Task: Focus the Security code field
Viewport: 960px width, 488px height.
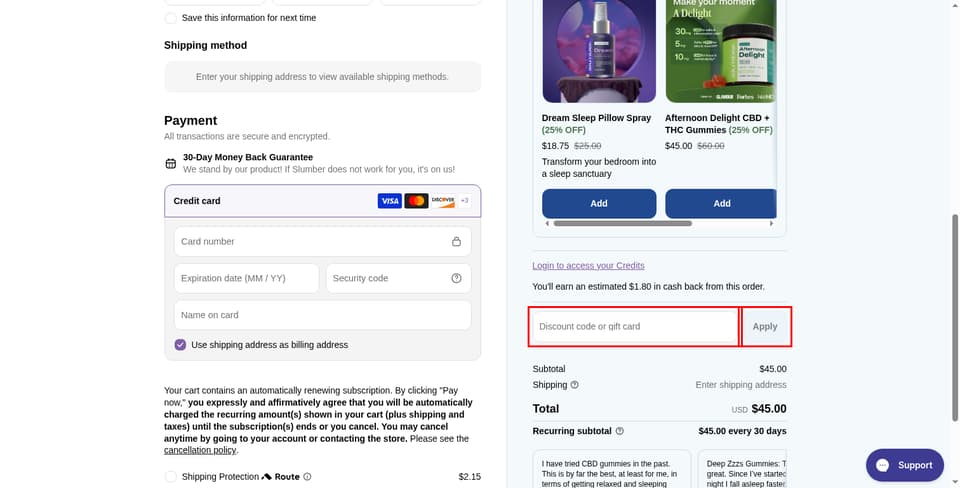Action: coord(399,278)
